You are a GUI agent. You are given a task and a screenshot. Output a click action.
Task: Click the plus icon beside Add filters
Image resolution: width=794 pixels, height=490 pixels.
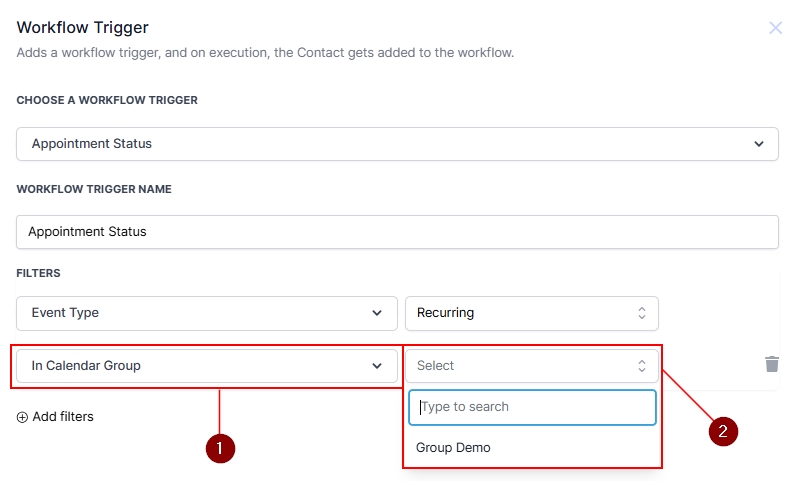pyautogui.click(x=22, y=417)
